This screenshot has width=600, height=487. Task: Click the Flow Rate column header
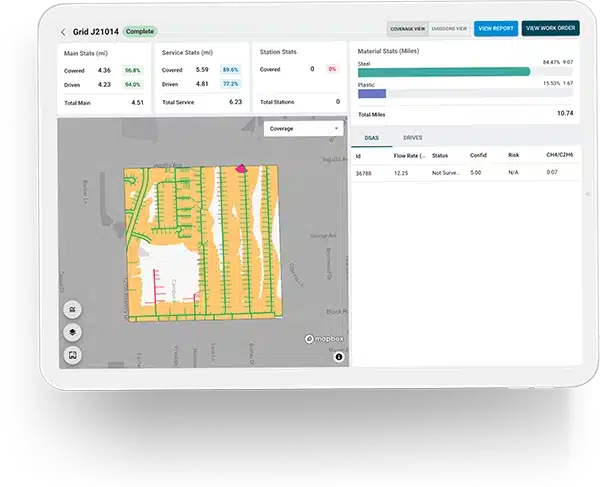(408, 156)
